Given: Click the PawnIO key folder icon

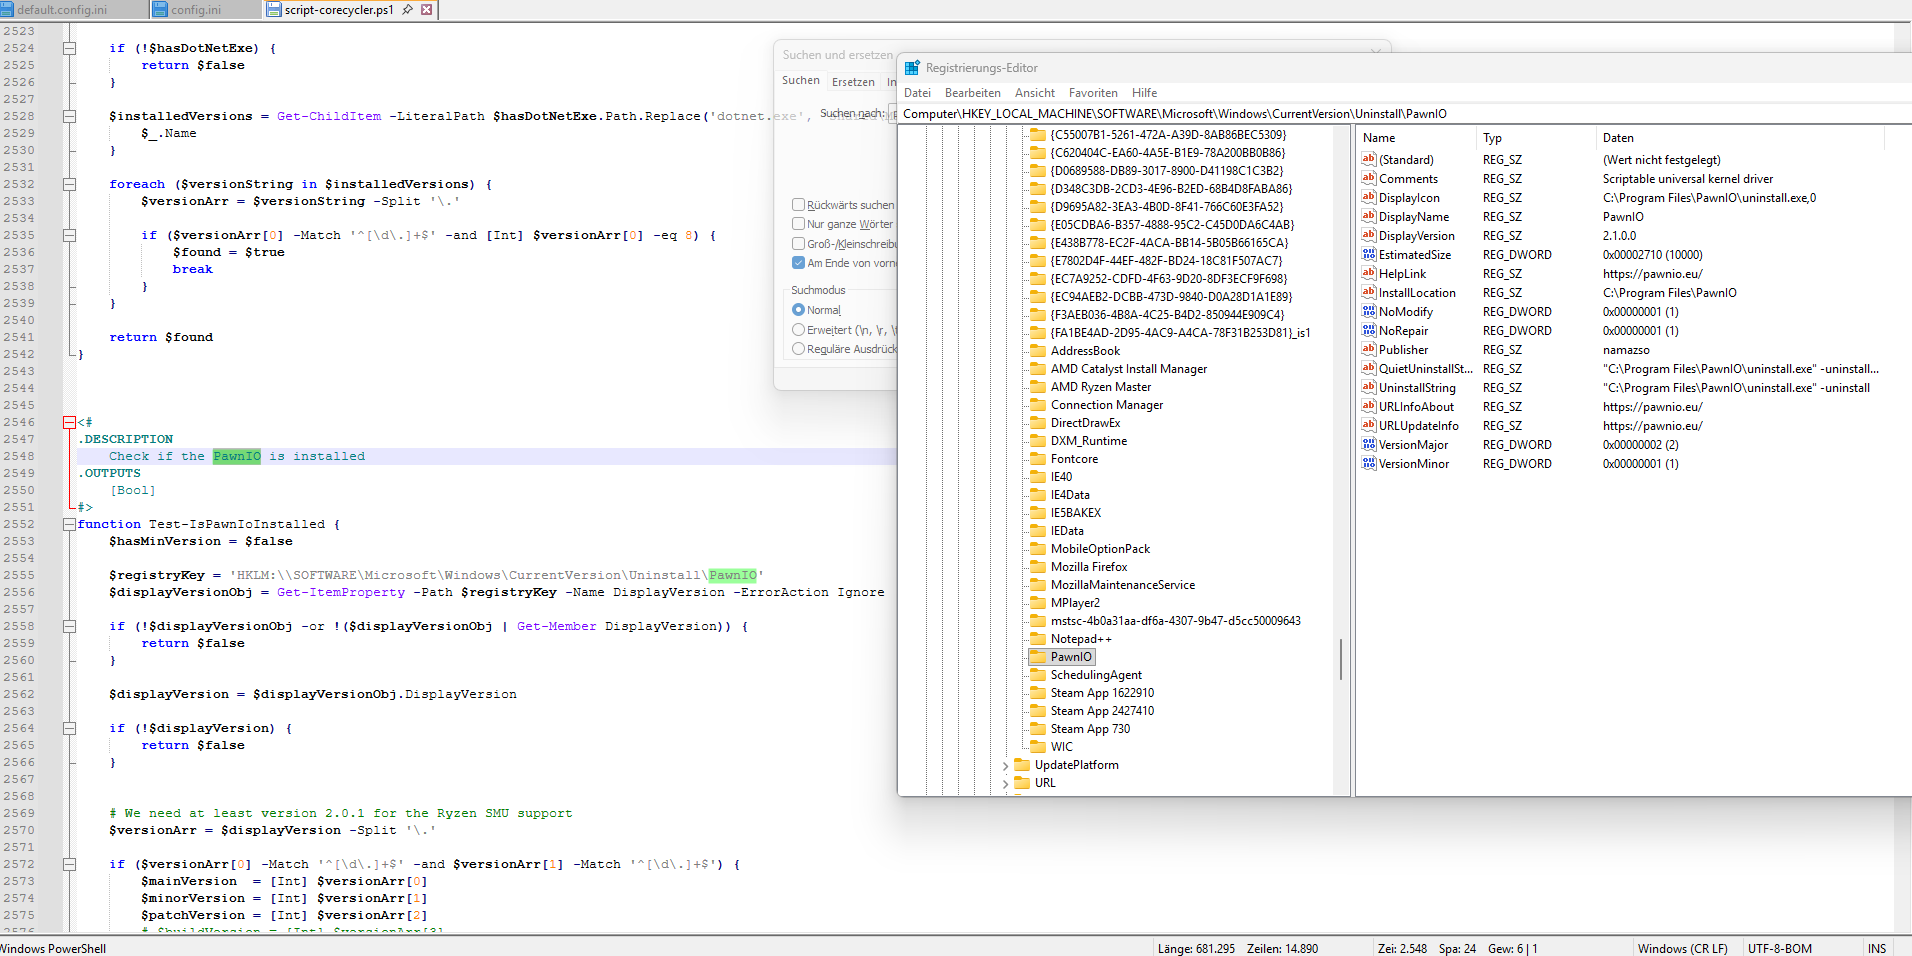Looking at the screenshot, I should point(1040,656).
